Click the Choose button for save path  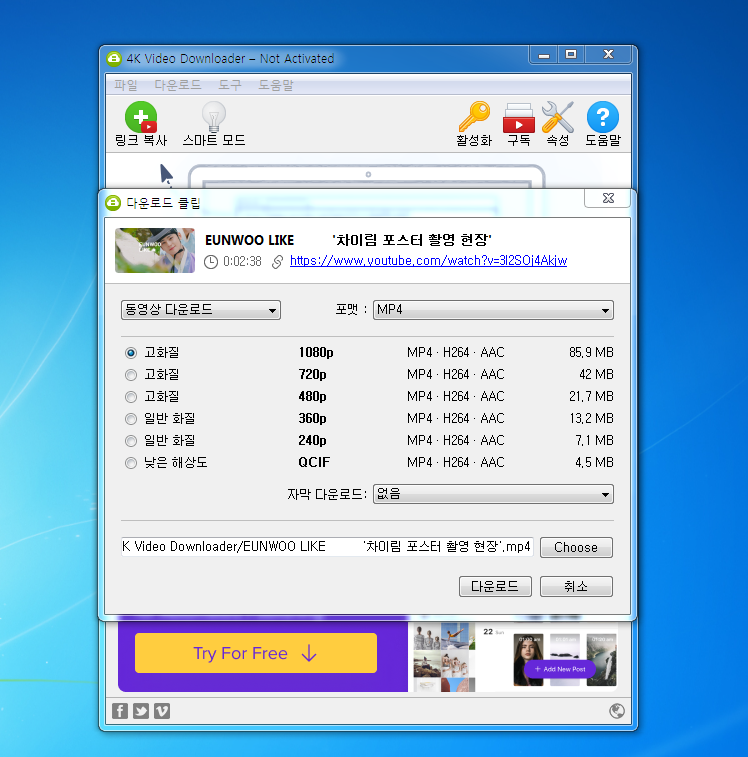click(x=576, y=547)
